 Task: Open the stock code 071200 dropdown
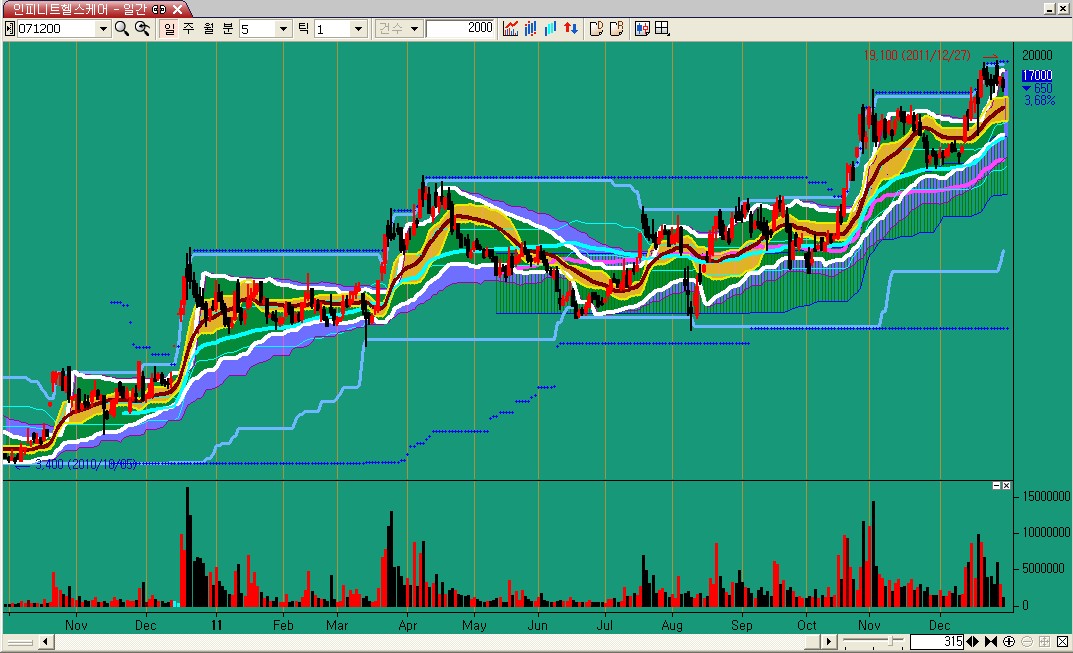(x=102, y=29)
